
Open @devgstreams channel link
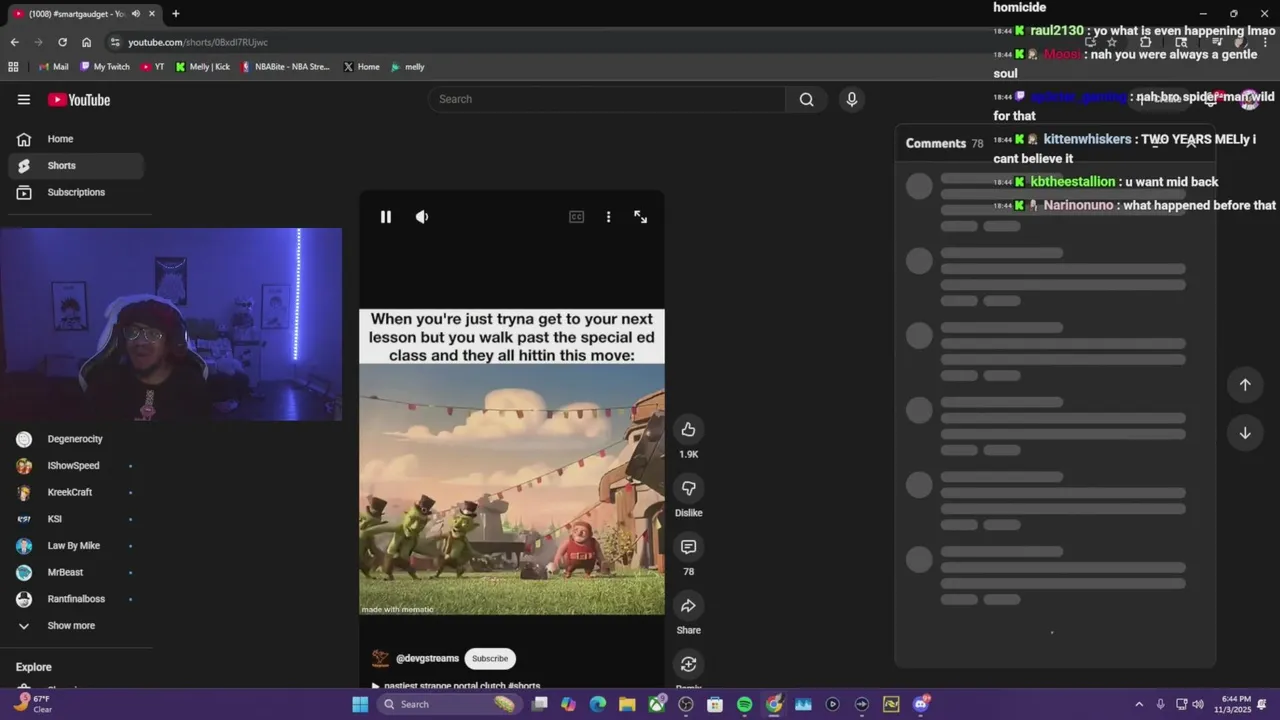[x=427, y=658]
